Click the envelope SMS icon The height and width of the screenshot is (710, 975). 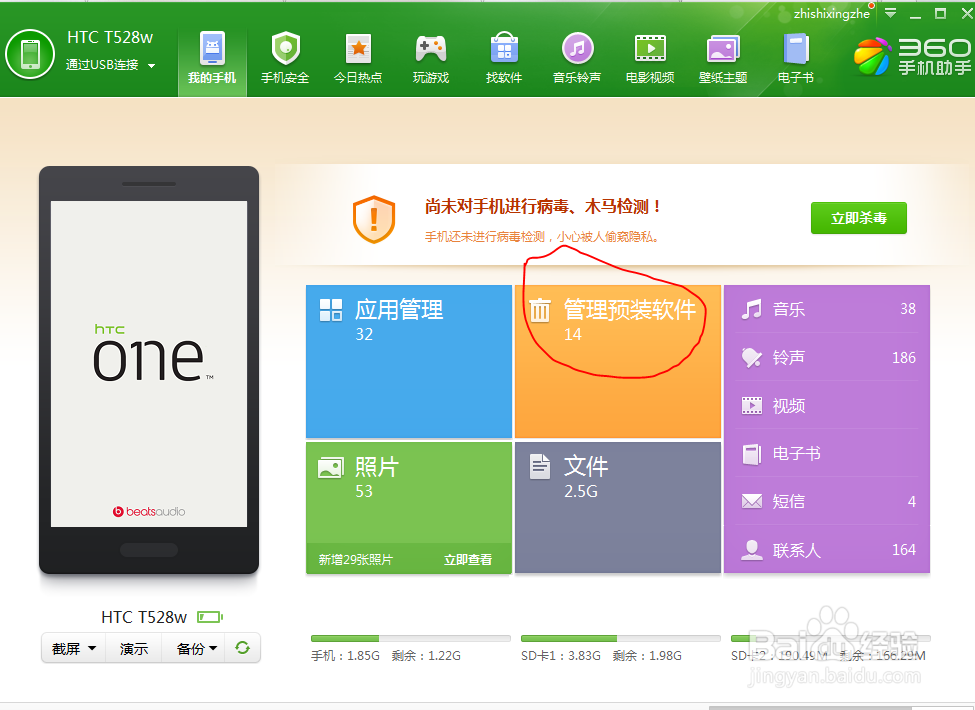[x=751, y=501]
